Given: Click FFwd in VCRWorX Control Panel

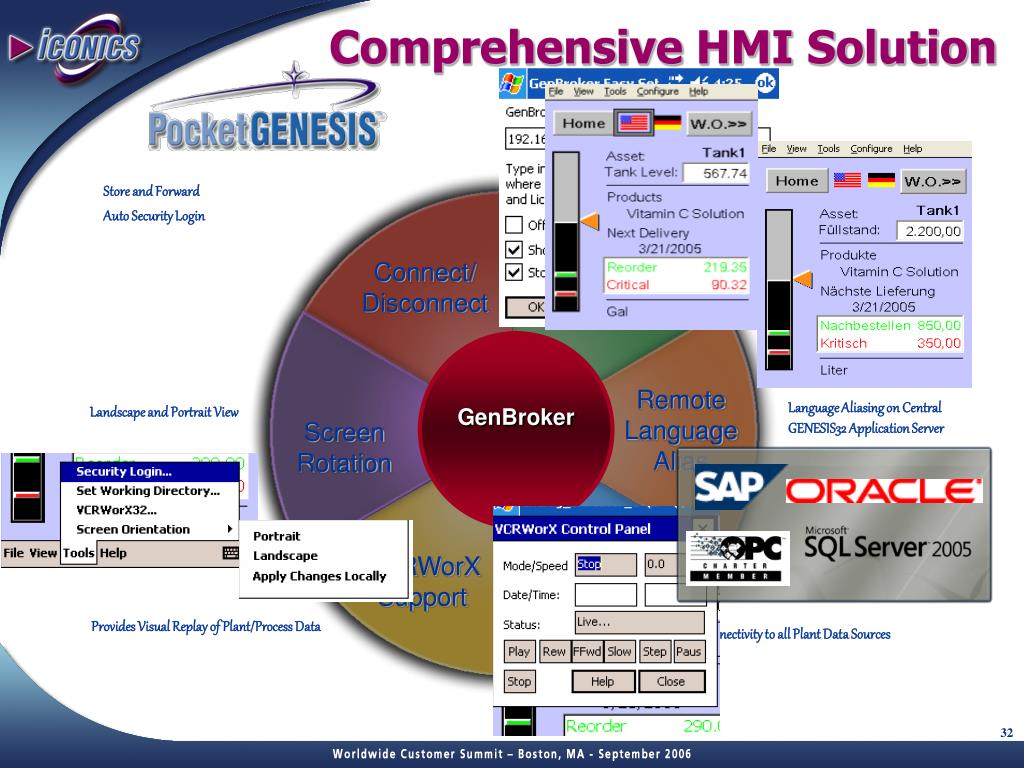Looking at the screenshot, I should coord(586,651).
